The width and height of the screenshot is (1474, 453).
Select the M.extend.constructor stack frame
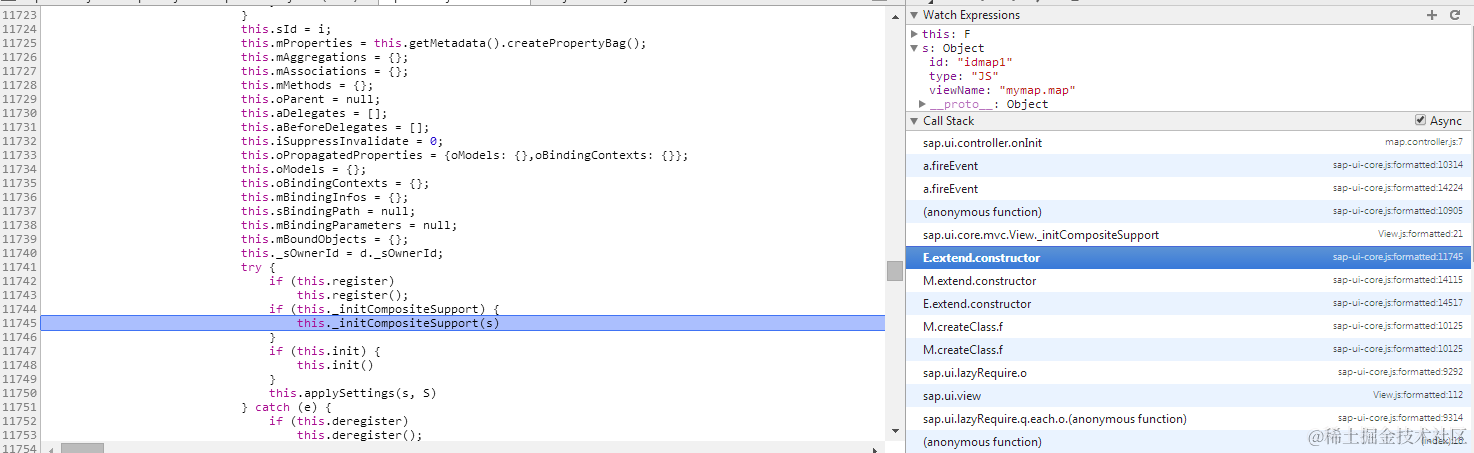point(1189,281)
